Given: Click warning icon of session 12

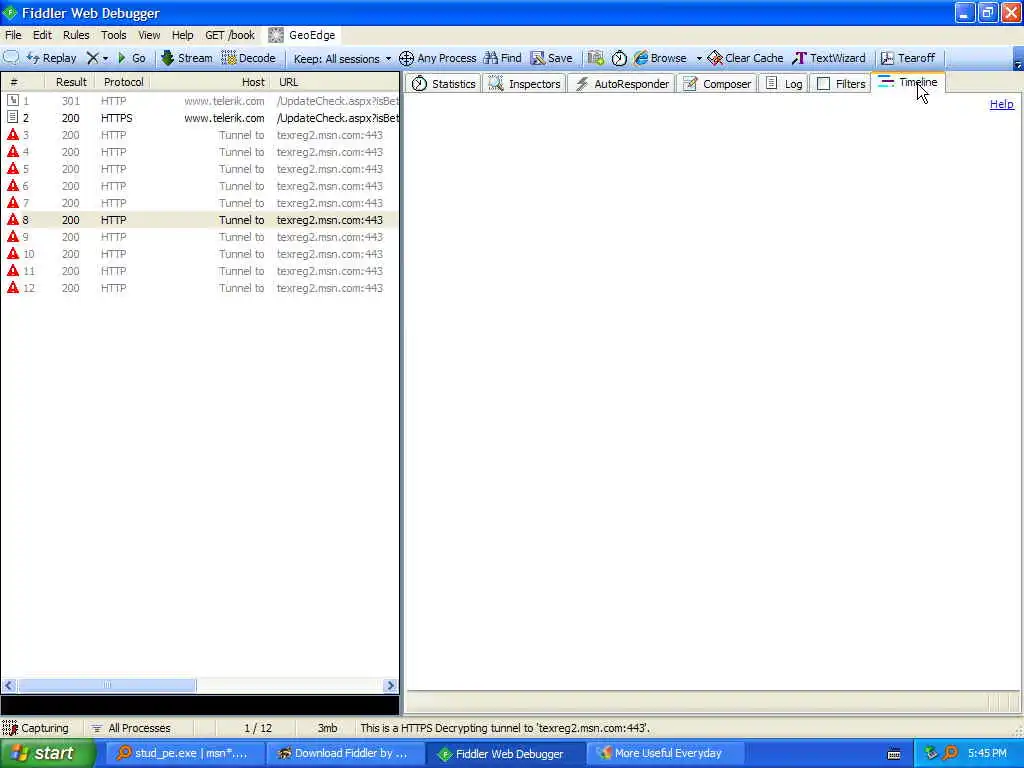Looking at the screenshot, I should point(12,288).
